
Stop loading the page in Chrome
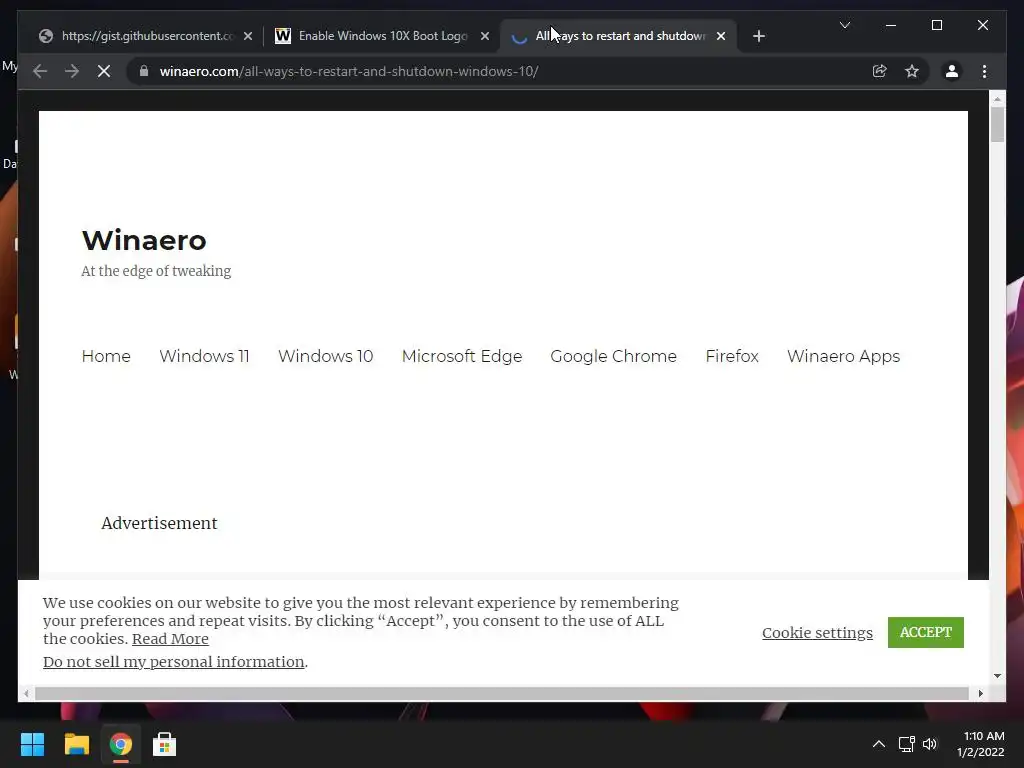[104, 71]
